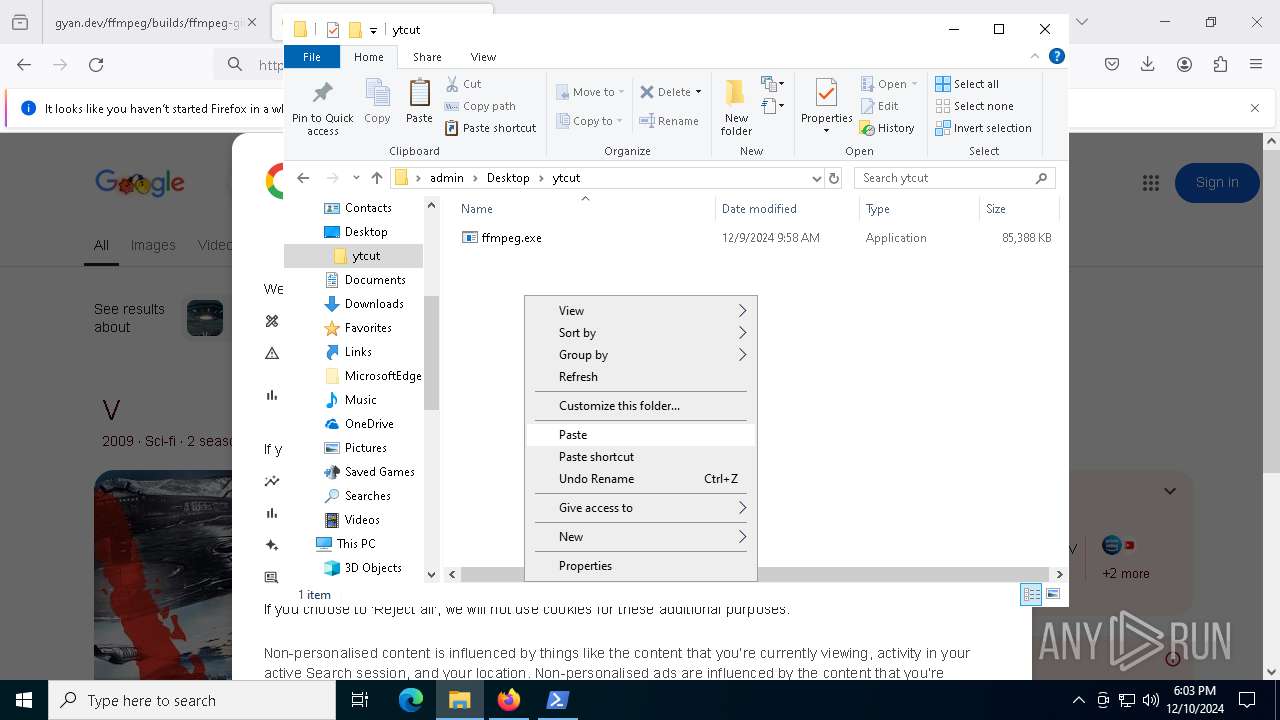
Task: Click Google Sign in button
Action: coord(1217,183)
